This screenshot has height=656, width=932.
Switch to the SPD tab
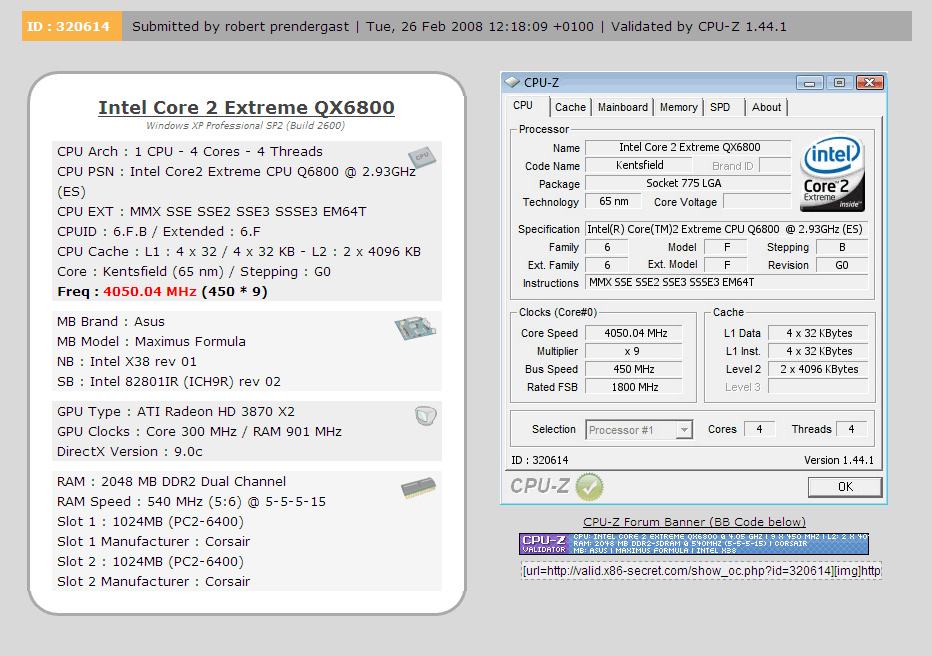[720, 107]
